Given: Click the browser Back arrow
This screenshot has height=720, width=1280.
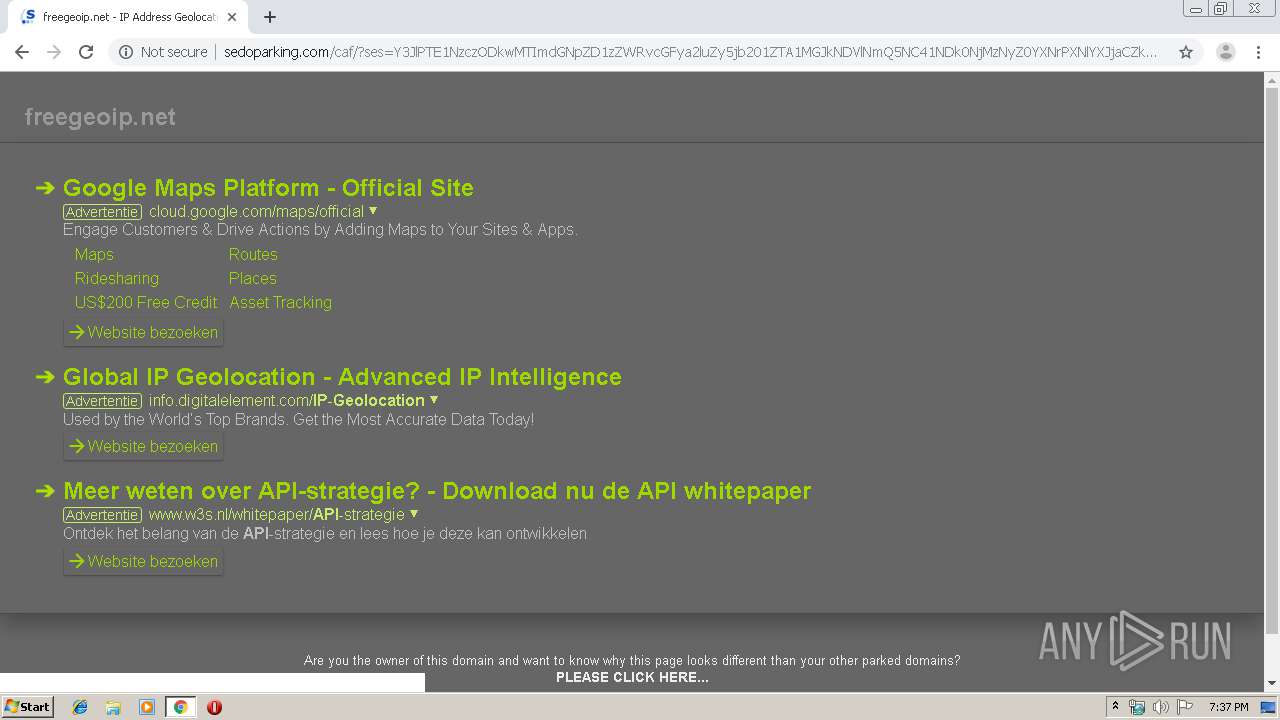Looking at the screenshot, I should (22, 52).
